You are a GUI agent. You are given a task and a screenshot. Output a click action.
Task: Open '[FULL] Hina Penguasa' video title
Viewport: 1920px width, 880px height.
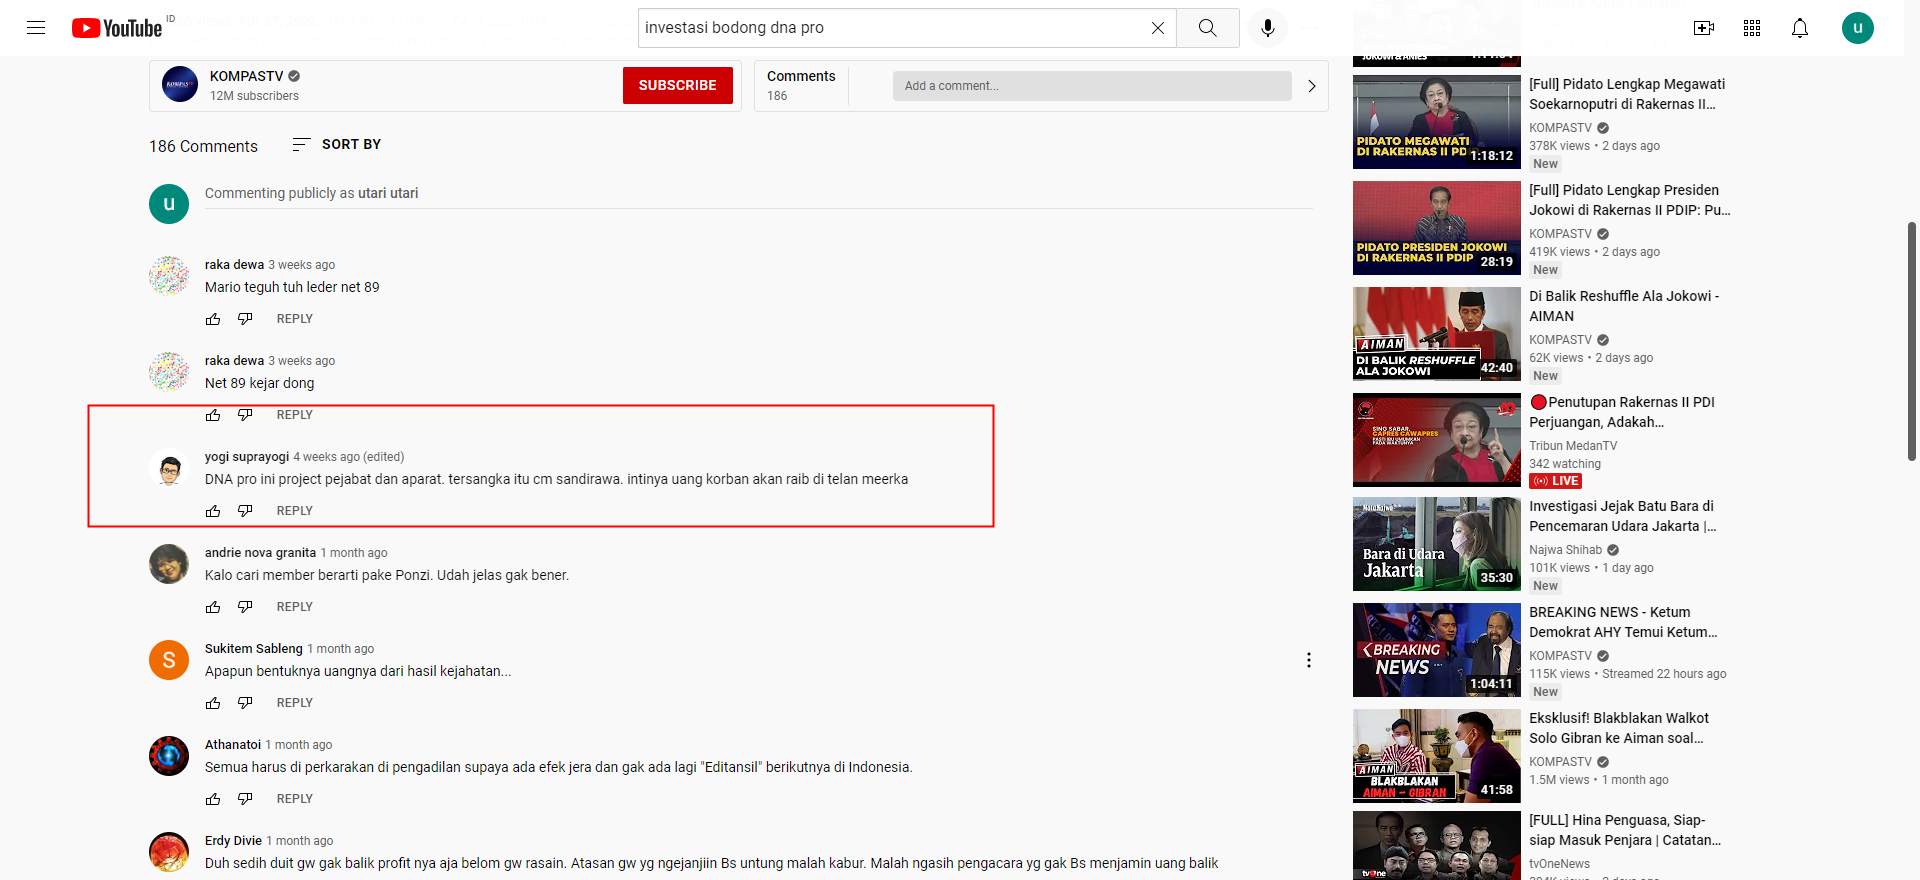tap(1625, 830)
